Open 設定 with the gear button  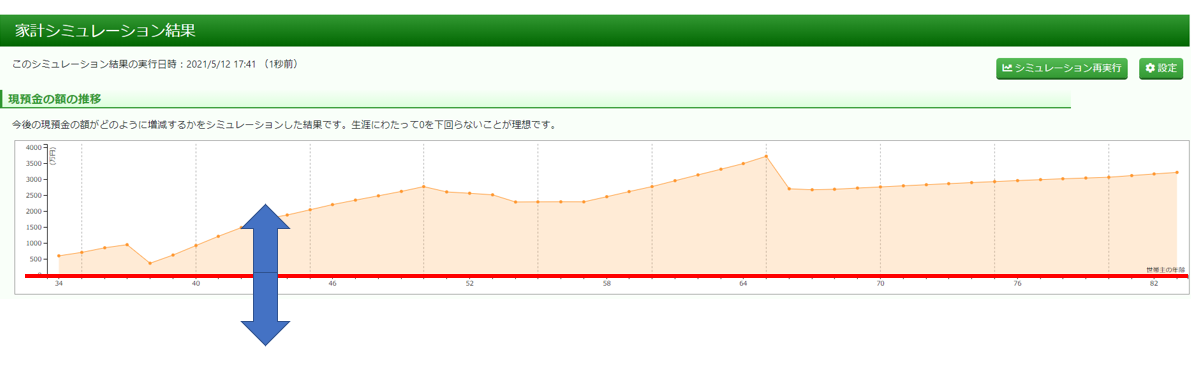(x=1161, y=68)
